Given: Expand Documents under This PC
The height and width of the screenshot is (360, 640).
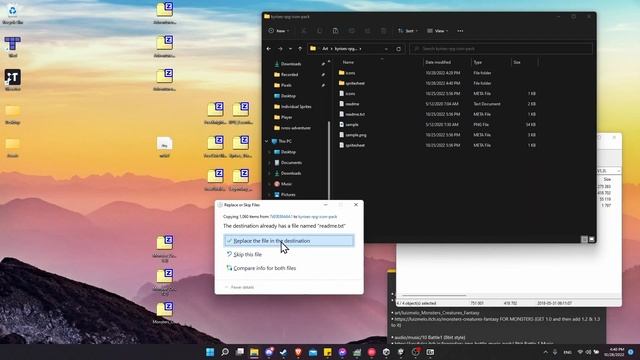Looking at the screenshot, I should tap(269, 162).
